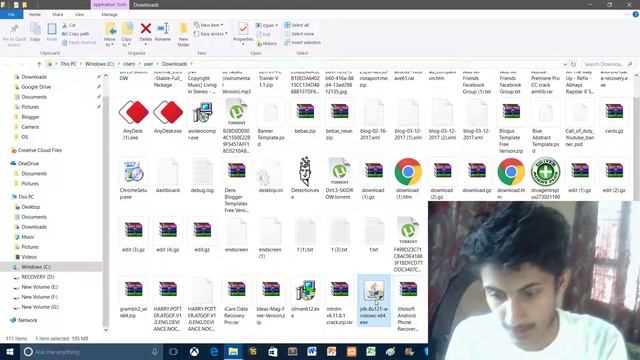640x360 pixels.
Task: Click Users in the breadcrumb path
Action: pos(129,64)
